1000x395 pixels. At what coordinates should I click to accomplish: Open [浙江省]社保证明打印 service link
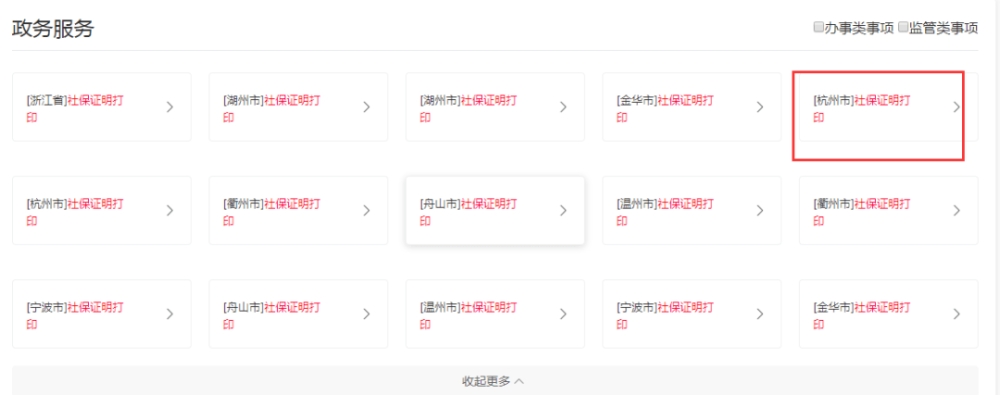(101, 107)
